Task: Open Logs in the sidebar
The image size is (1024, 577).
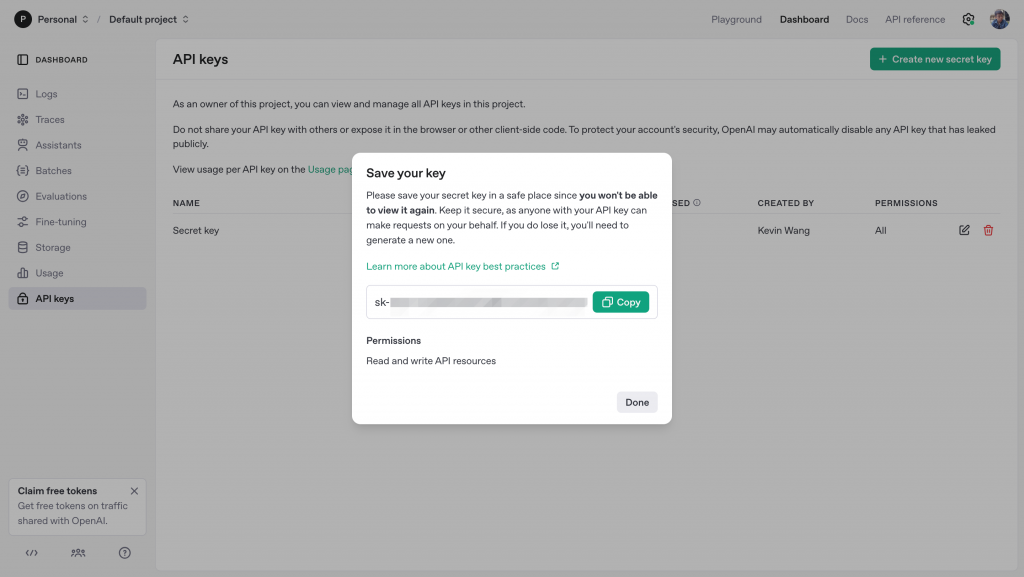Action: tap(47, 94)
